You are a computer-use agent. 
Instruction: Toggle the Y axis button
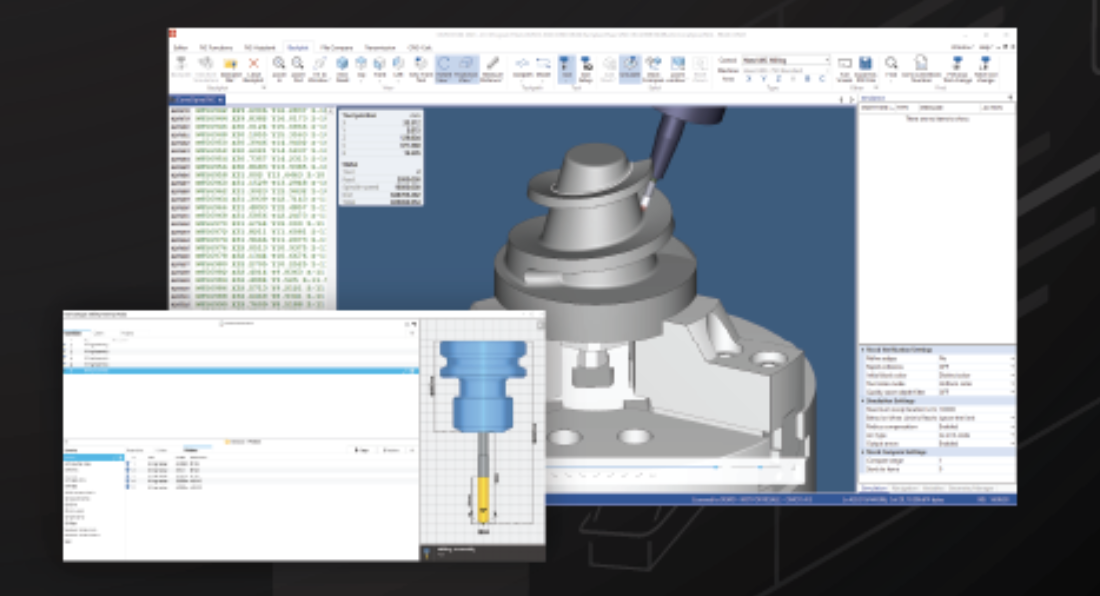[763, 79]
